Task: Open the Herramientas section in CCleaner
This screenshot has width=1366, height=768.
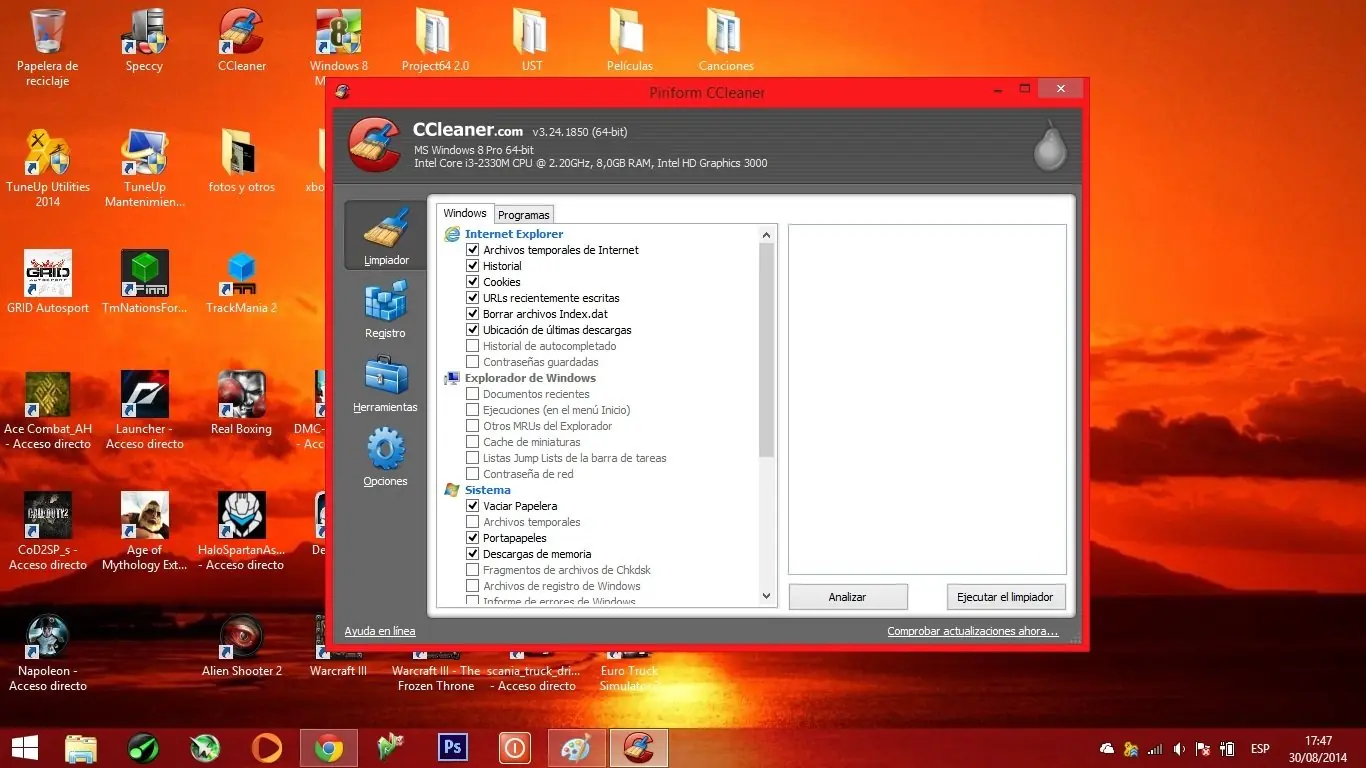Action: [x=386, y=384]
